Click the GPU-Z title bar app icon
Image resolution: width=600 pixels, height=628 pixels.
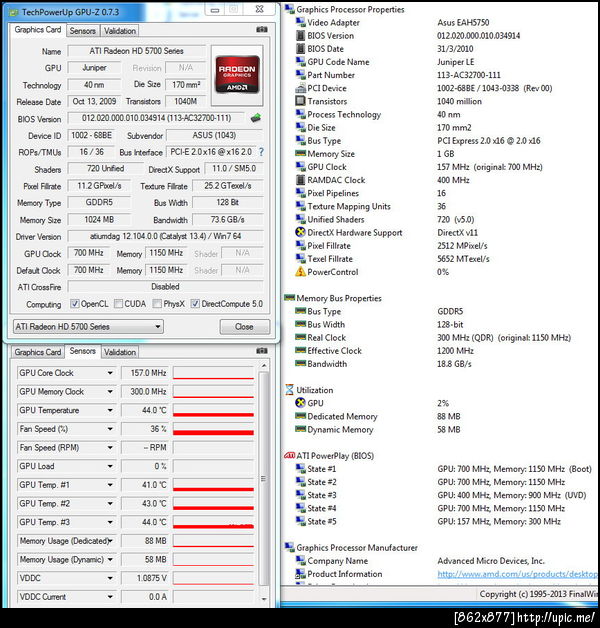[x=14, y=12]
